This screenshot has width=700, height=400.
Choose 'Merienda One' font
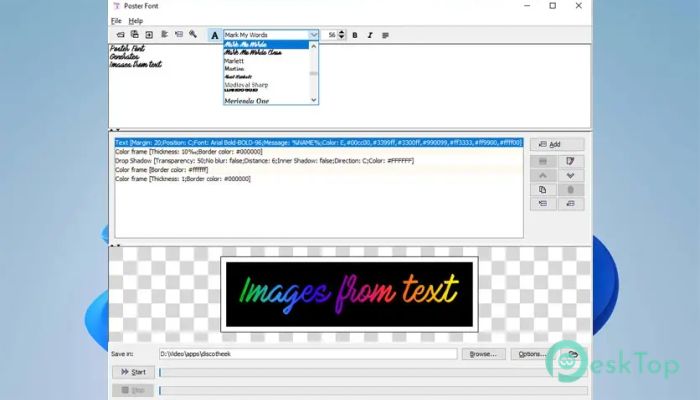point(266,101)
